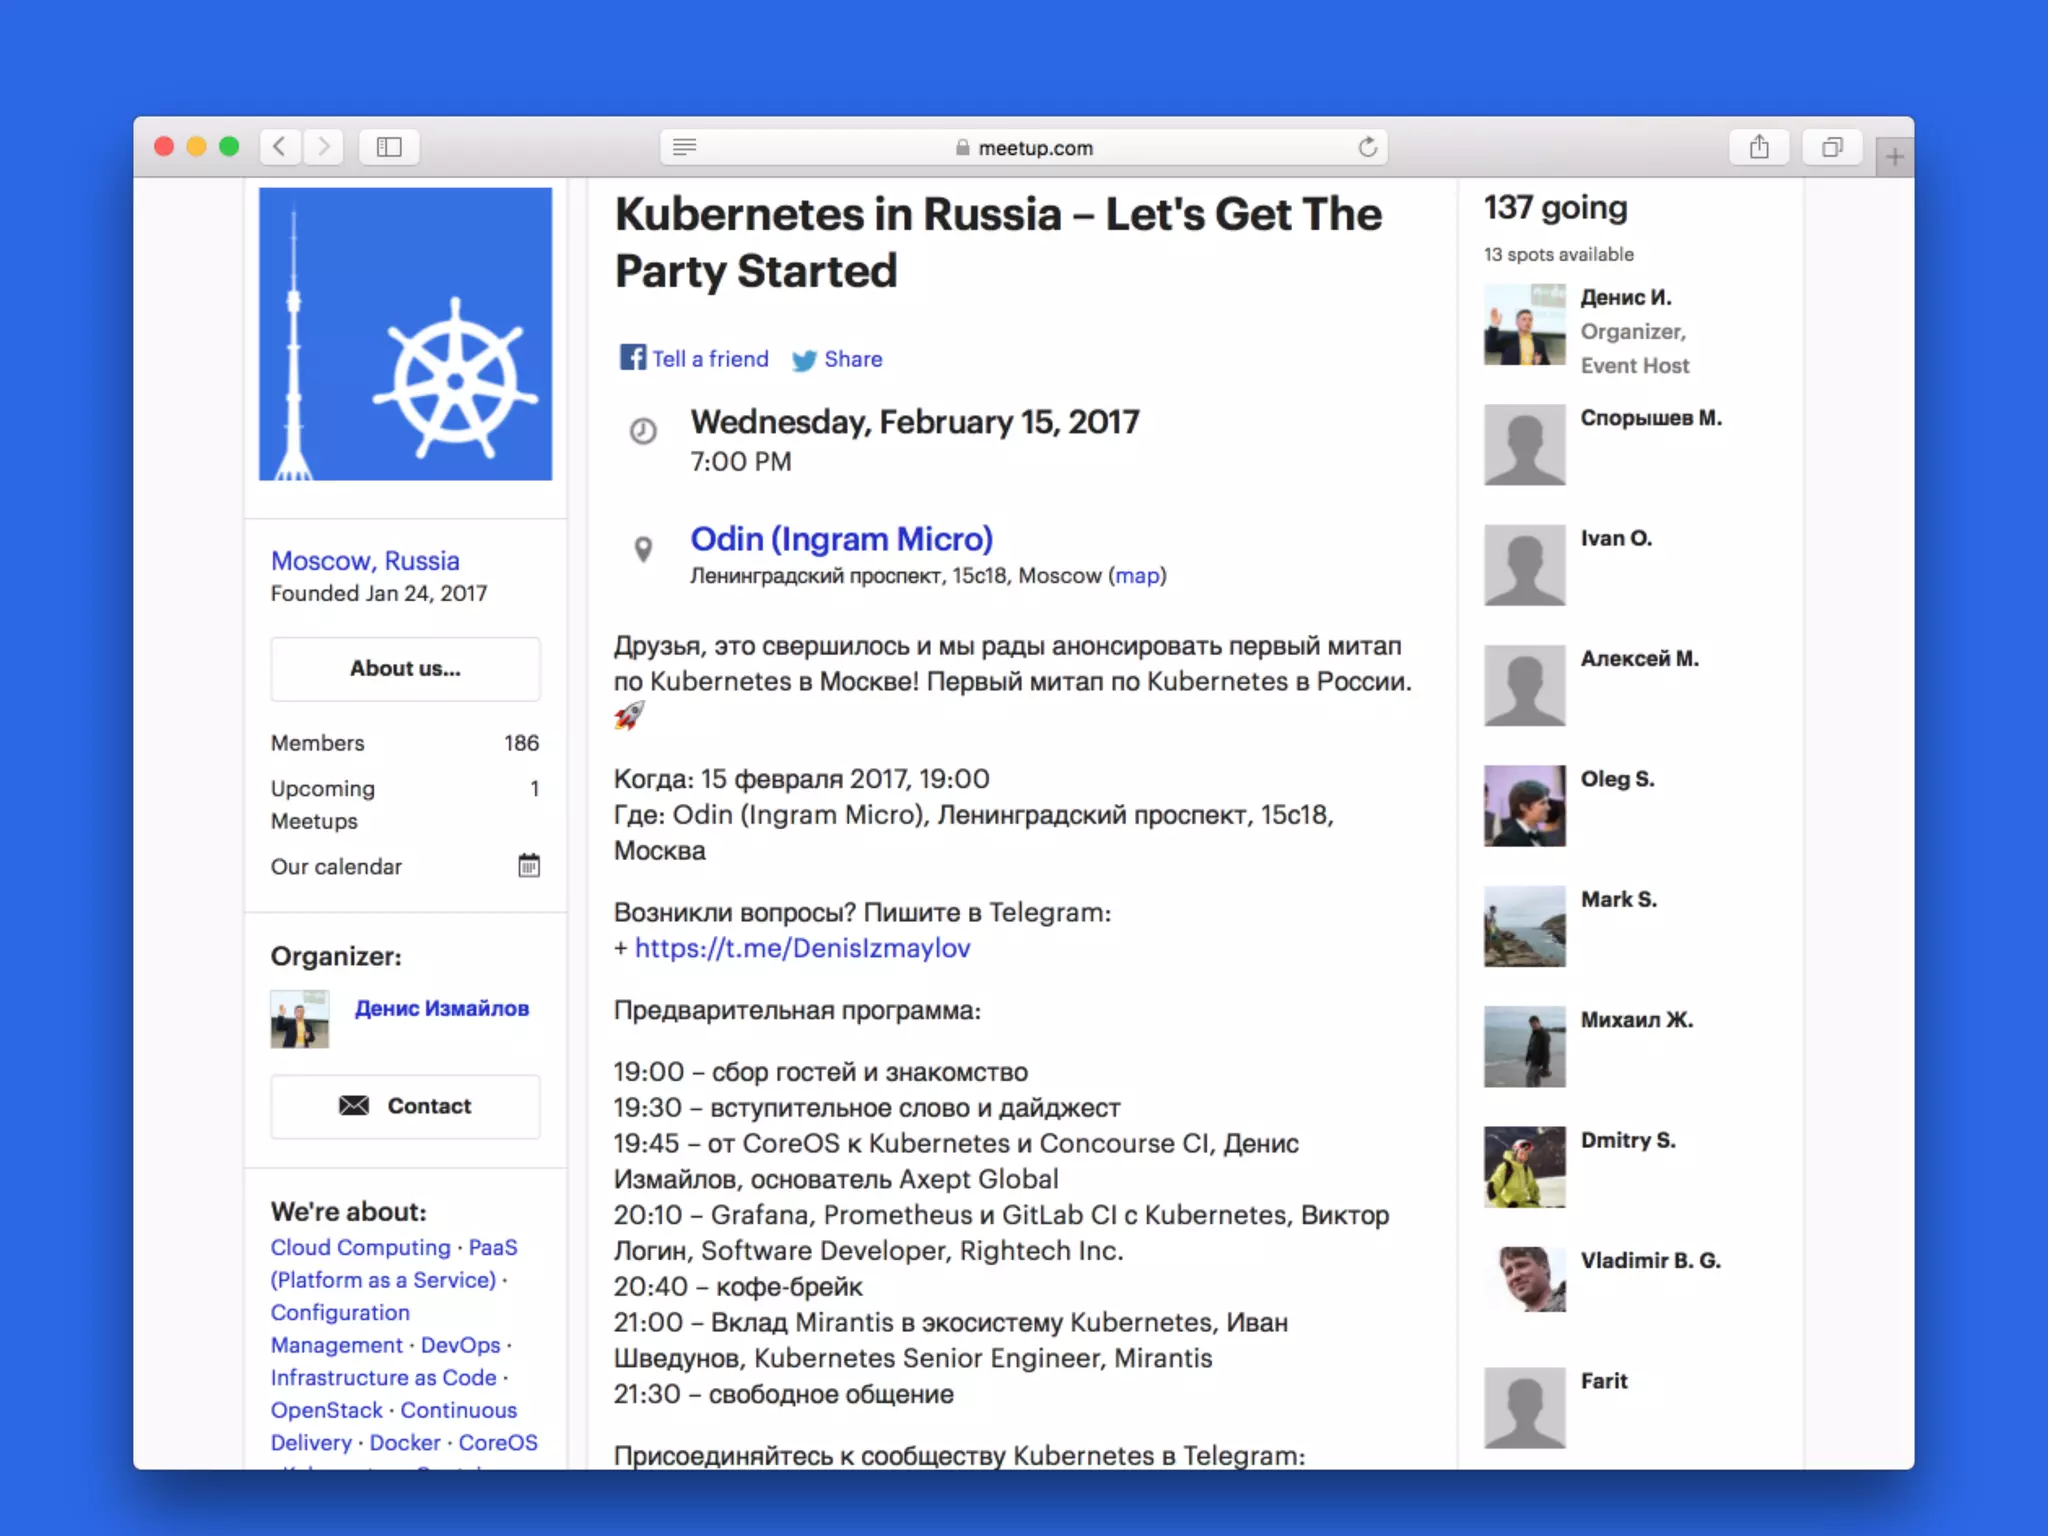Open the Telegram DenisIzmaylov link
The height and width of the screenshot is (1536, 2048).
click(x=802, y=948)
